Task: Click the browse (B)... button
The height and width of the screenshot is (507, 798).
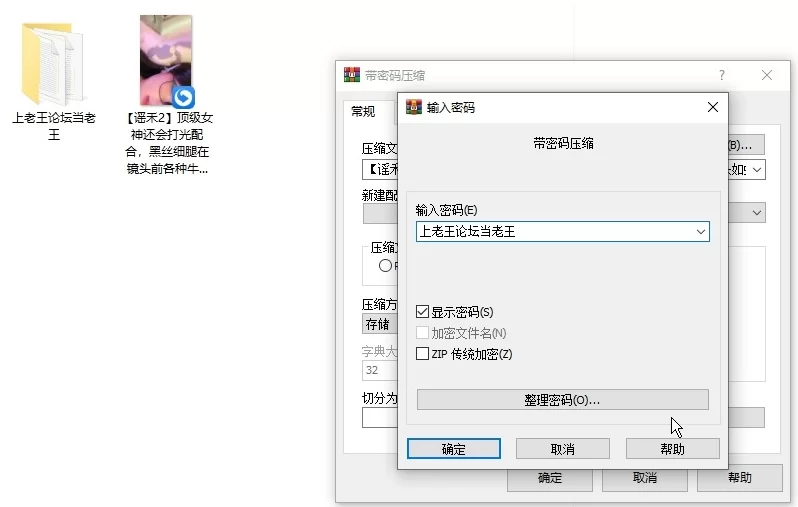Action: 746,145
